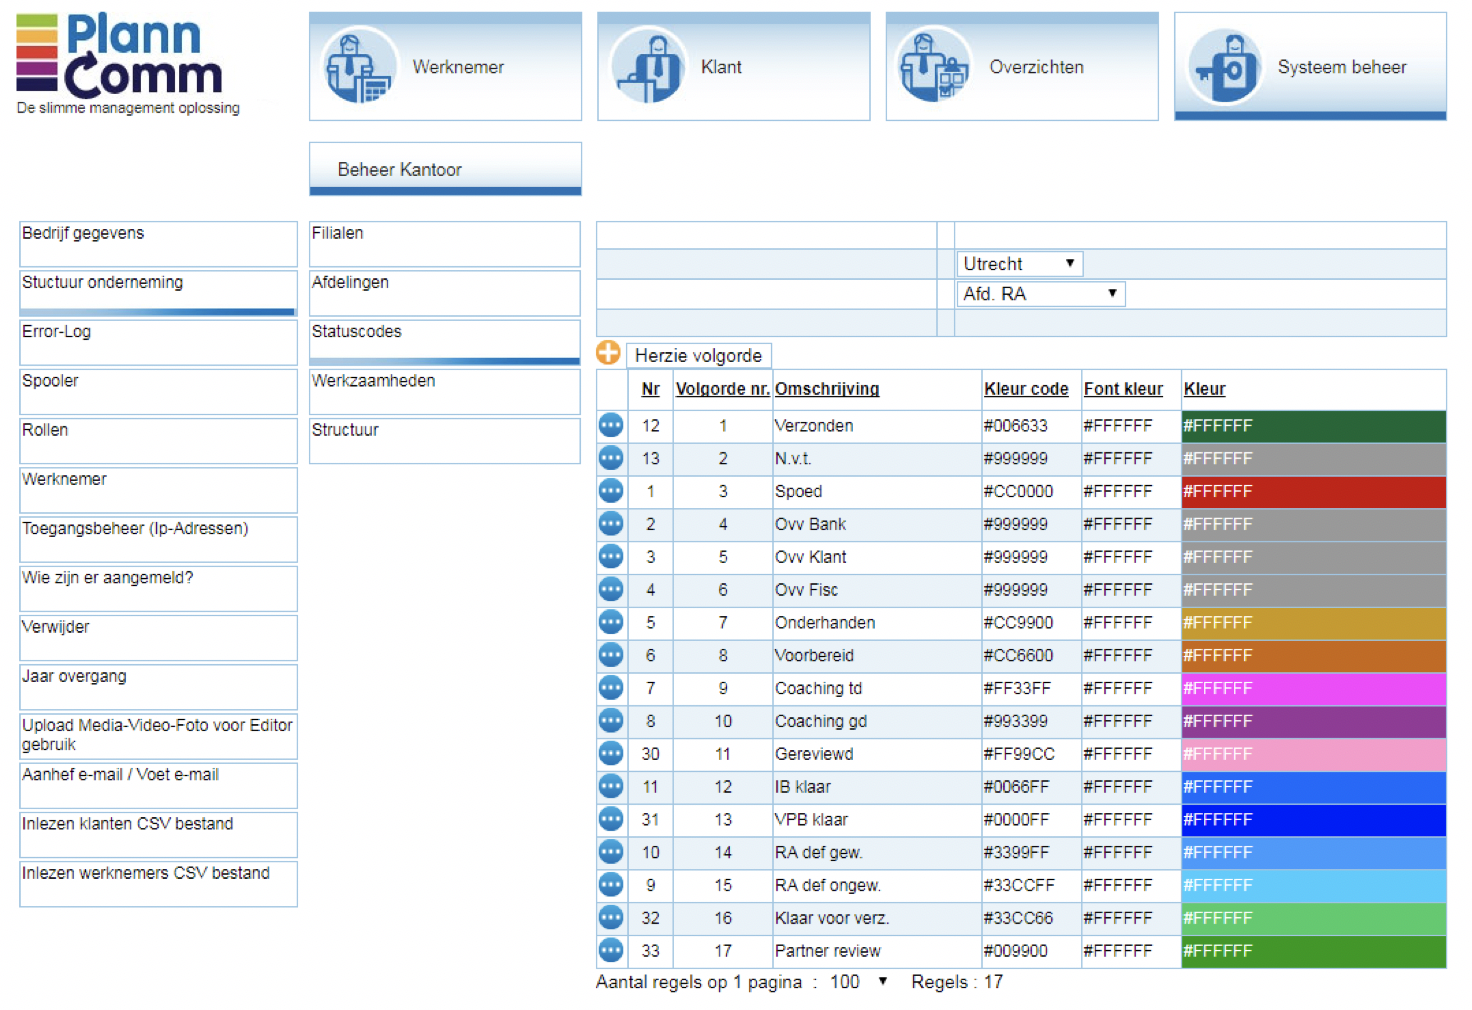The height and width of the screenshot is (1010, 1472).
Task: Expand the Afd. RA department dropdown
Action: [1040, 294]
